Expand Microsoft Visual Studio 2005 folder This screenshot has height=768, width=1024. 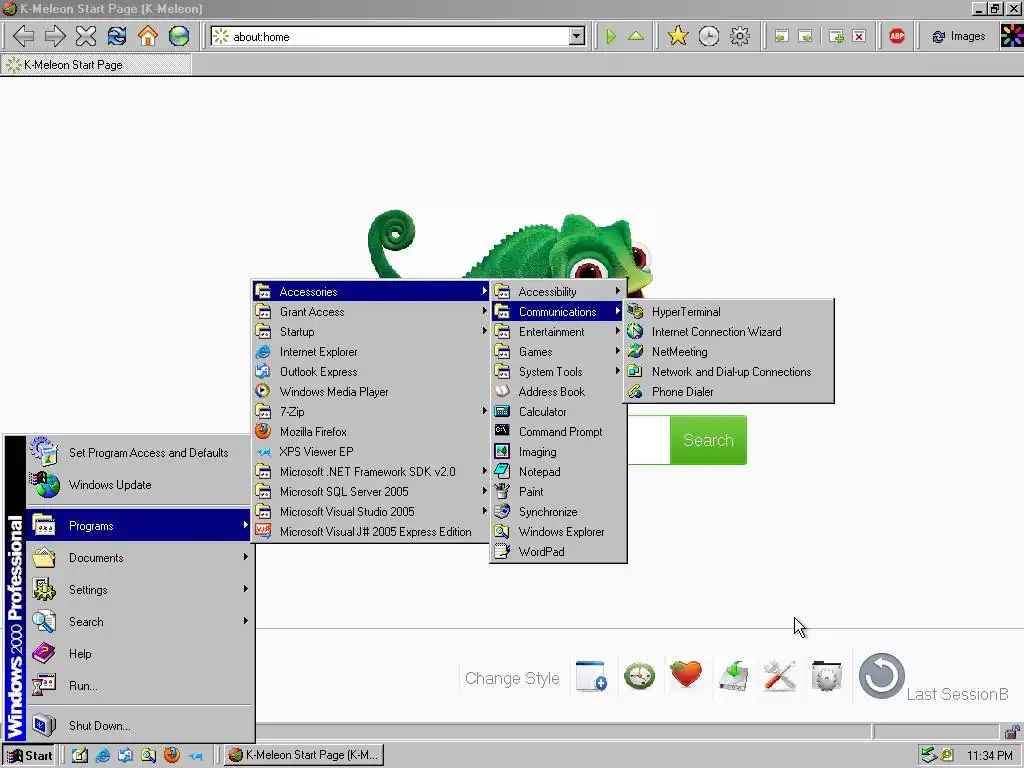pos(371,512)
